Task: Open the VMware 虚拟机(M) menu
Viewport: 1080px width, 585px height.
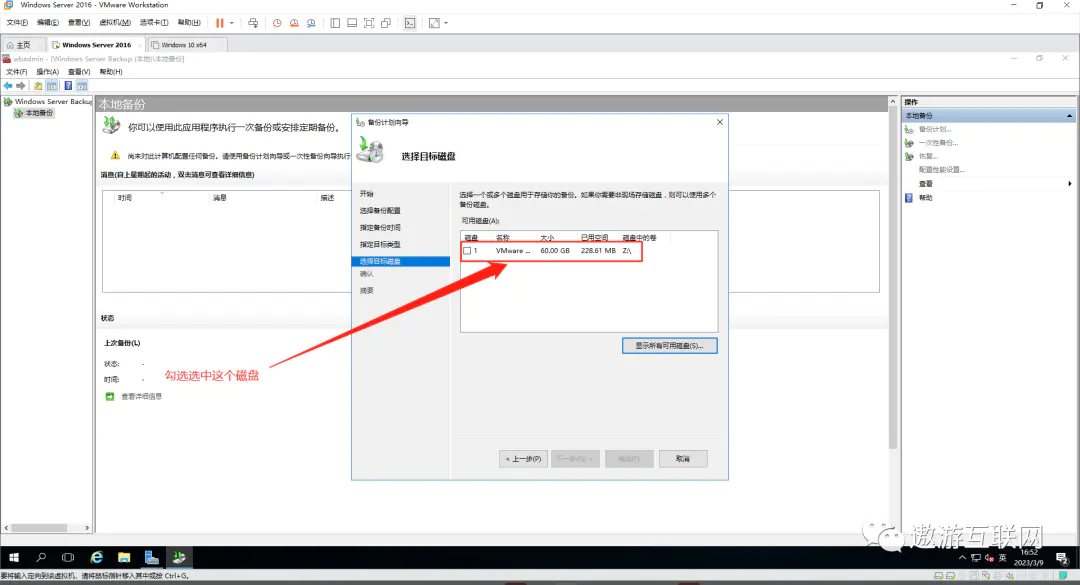Action: [x=115, y=23]
